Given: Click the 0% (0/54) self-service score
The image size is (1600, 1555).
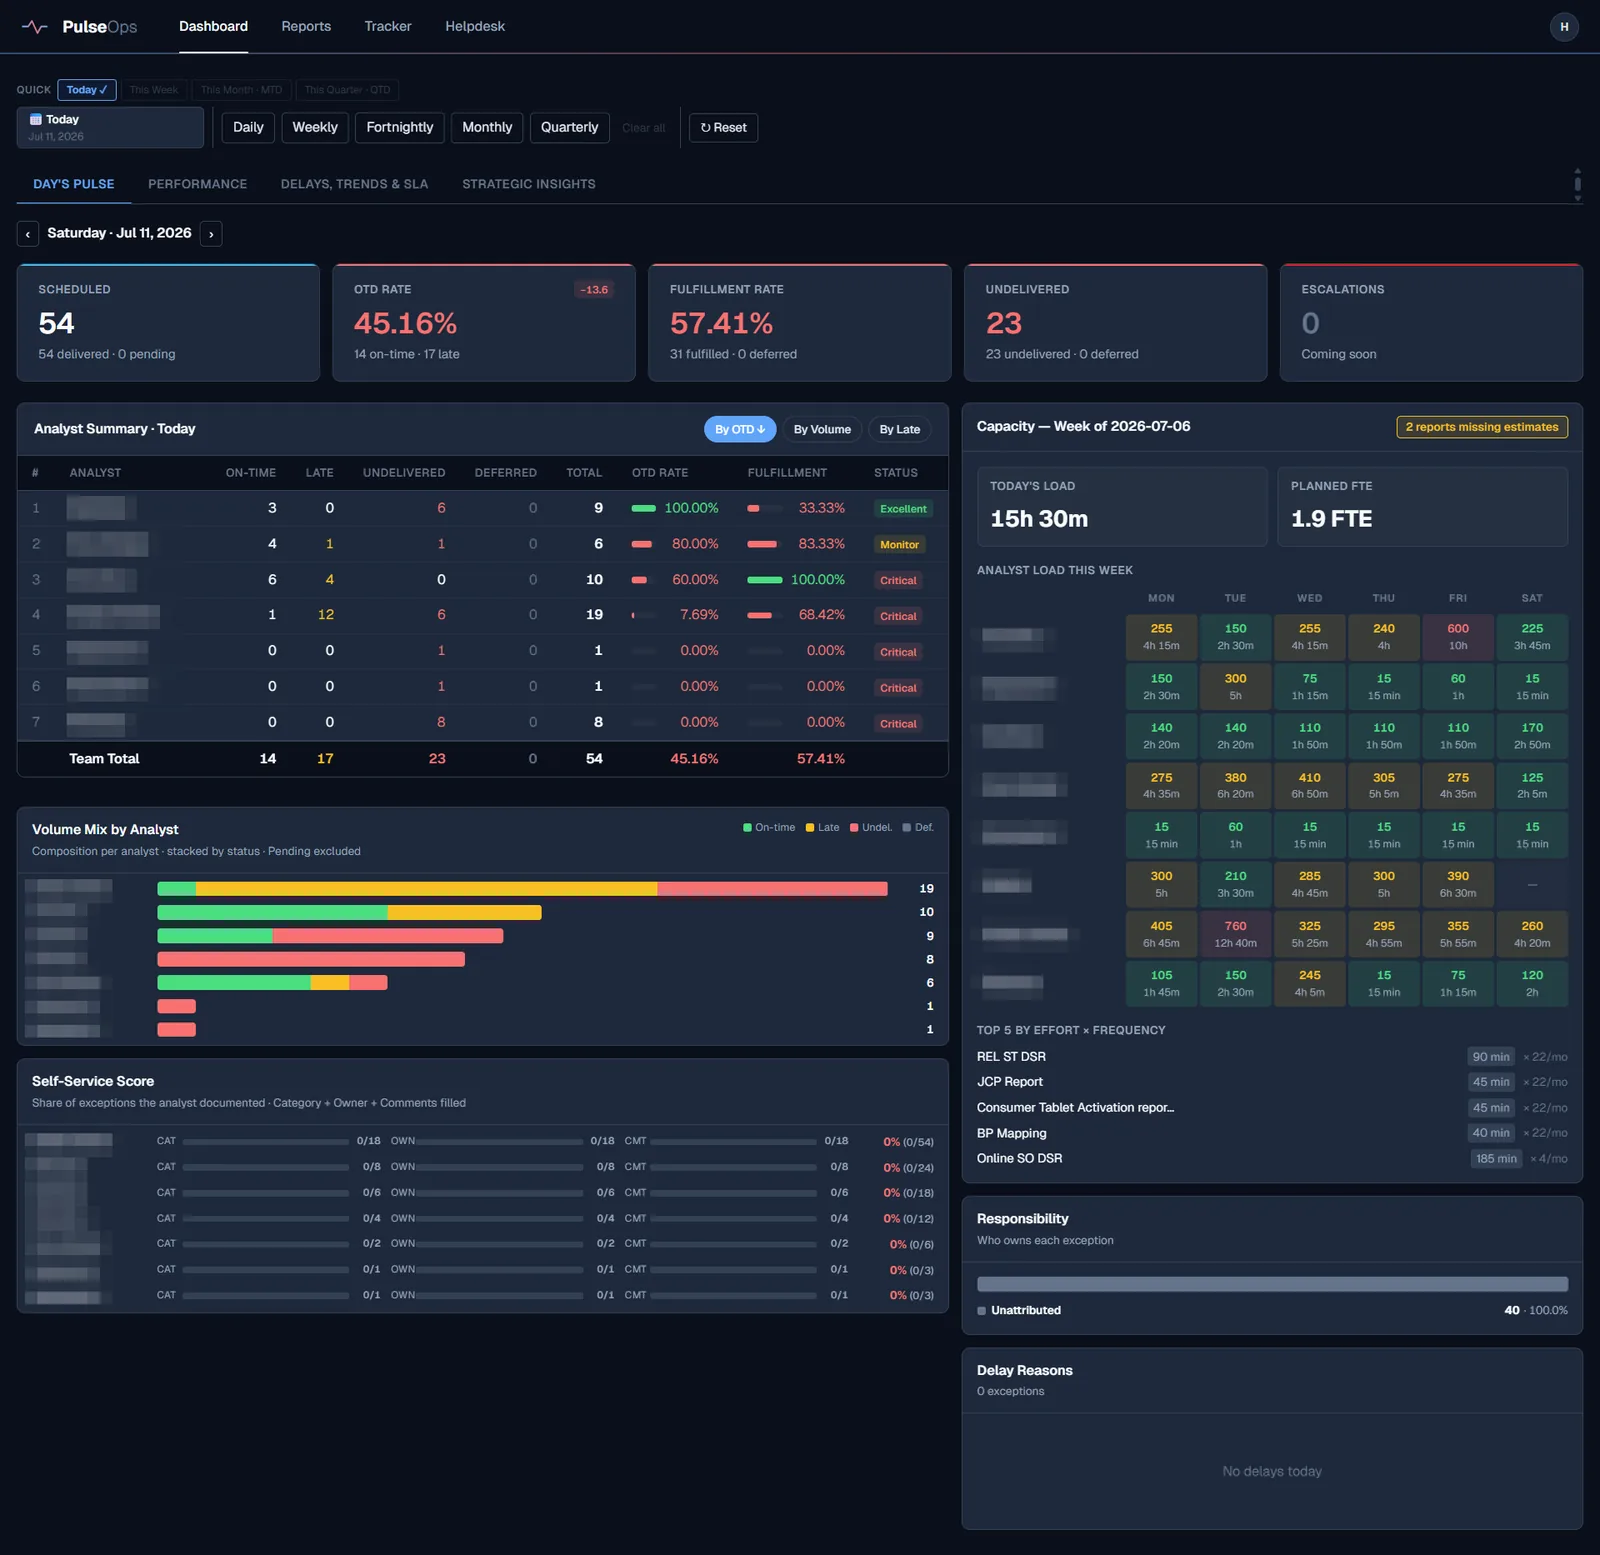Looking at the screenshot, I should pos(908,1142).
